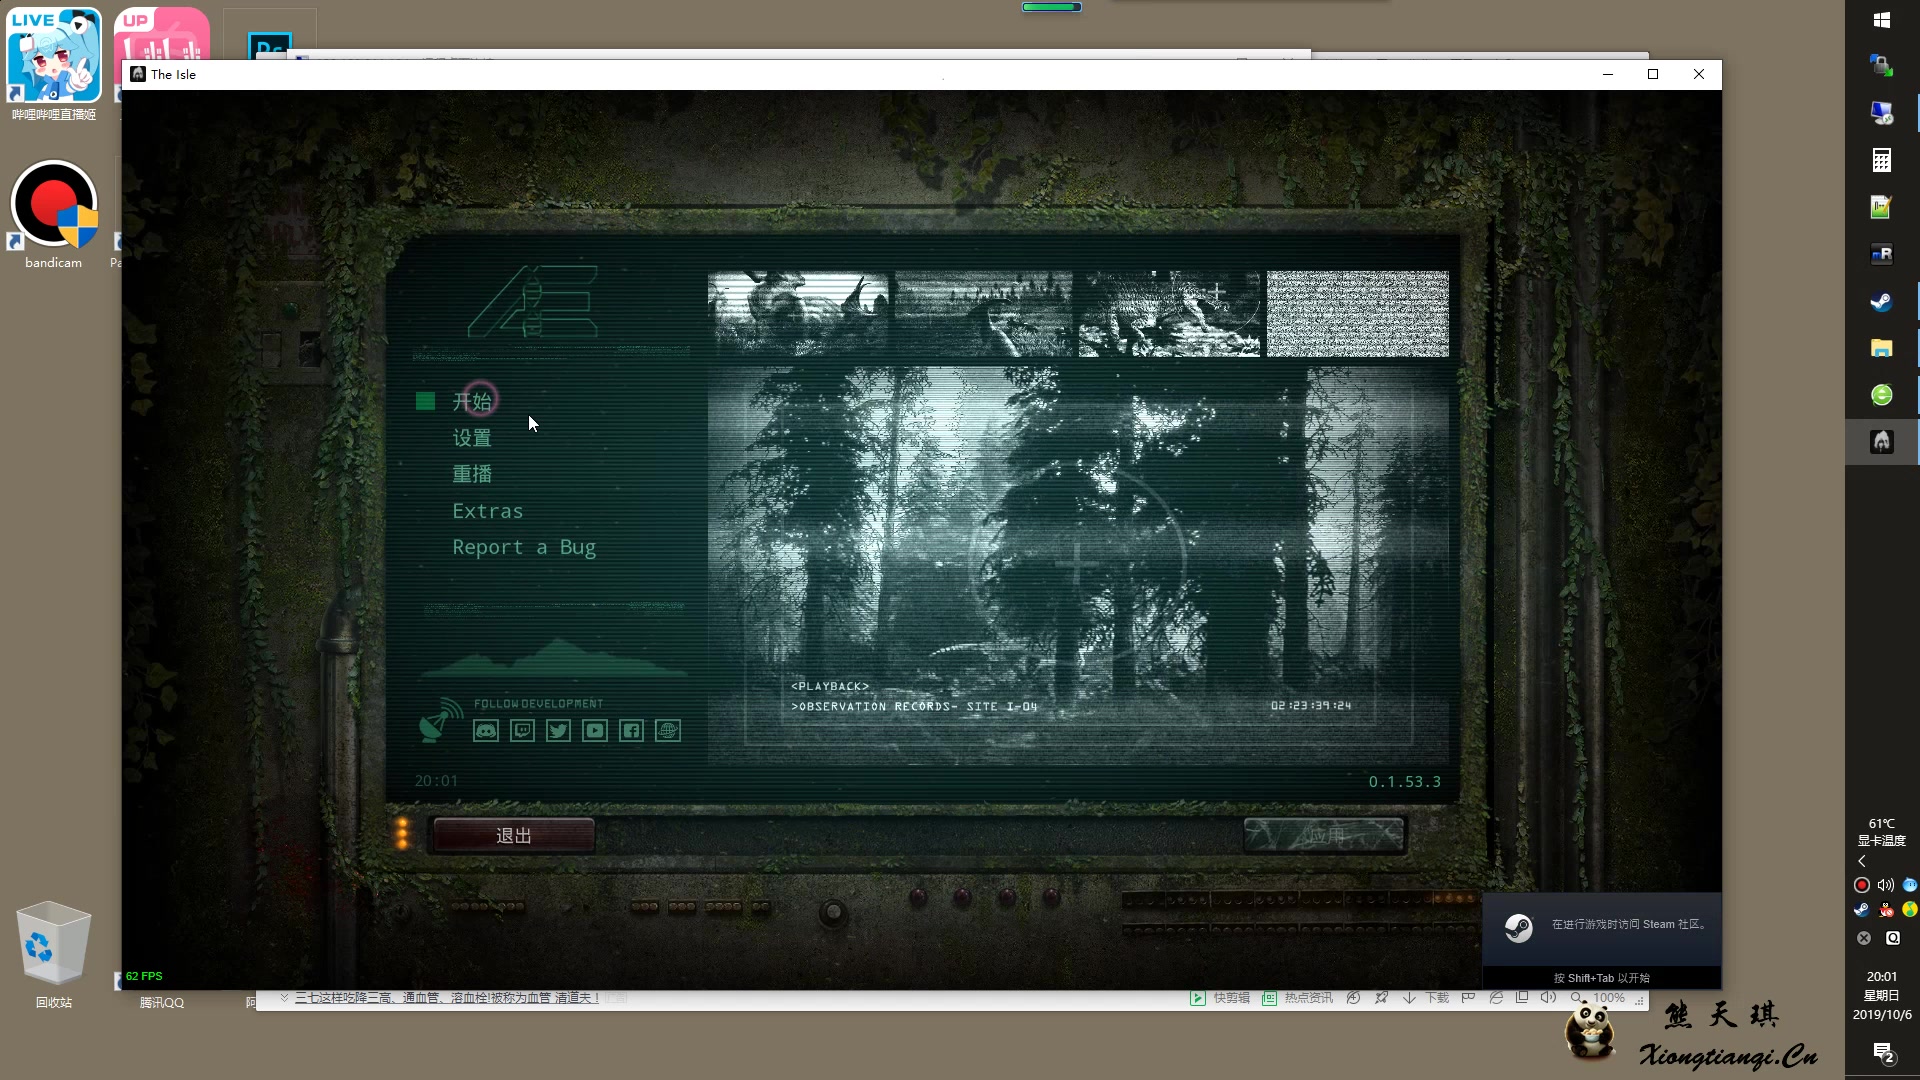The height and width of the screenshot is (1080, 1920).
Task: Open the bandicam desktop shortcut
Action: (x=53, y=215)
